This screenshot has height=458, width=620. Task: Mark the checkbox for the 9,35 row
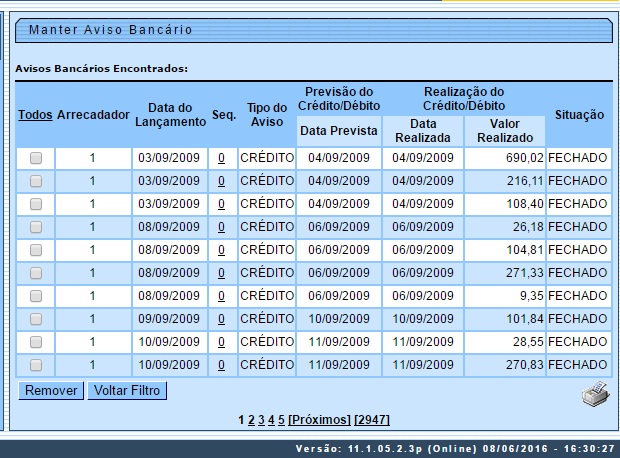36,296
